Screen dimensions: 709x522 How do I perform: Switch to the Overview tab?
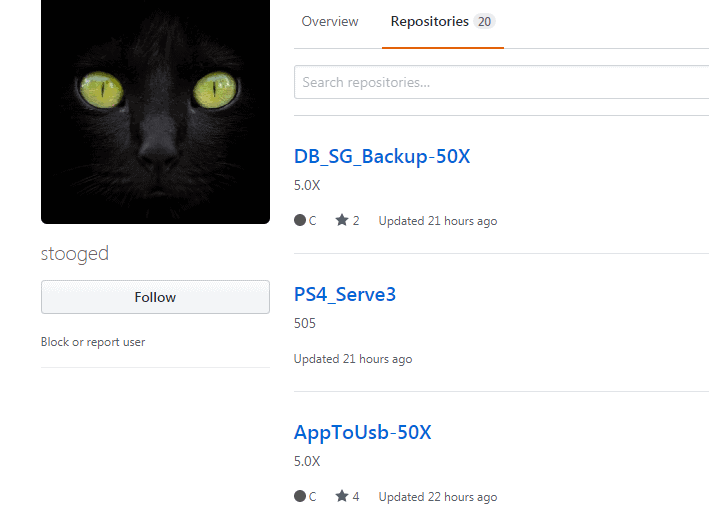pos(330,21)
